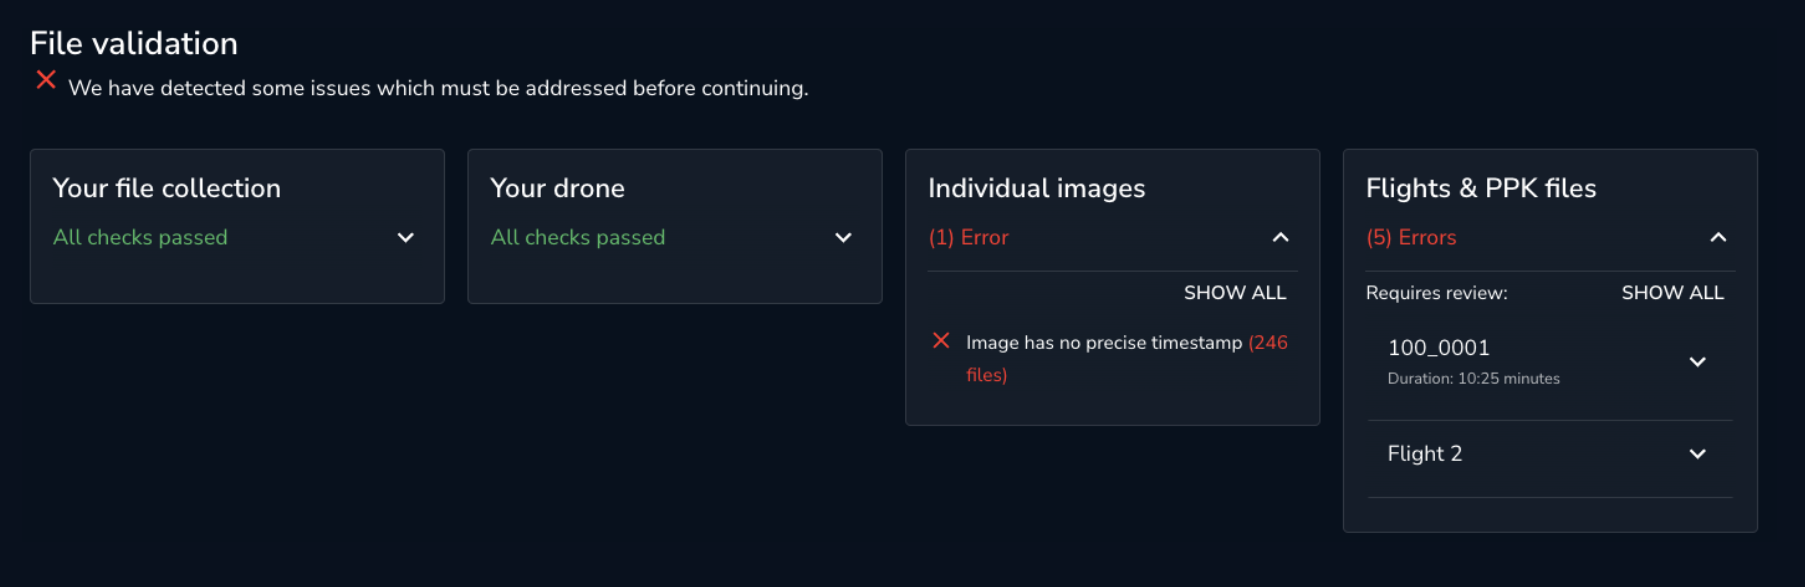This screenshot has height=587, width=1805.
Task: Click the File validation heading
Action: [133, 42]
